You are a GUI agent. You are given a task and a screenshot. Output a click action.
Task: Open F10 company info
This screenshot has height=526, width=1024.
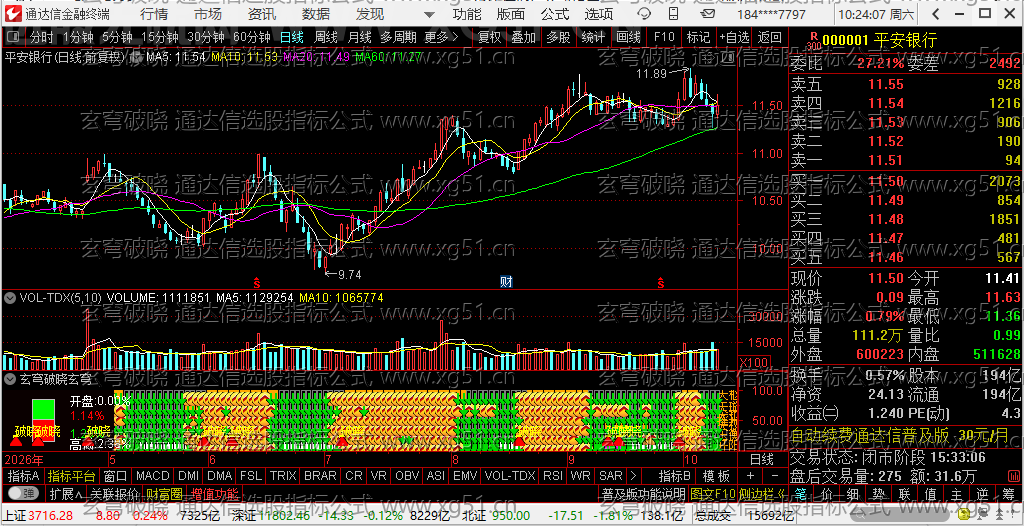coord(664,37)
